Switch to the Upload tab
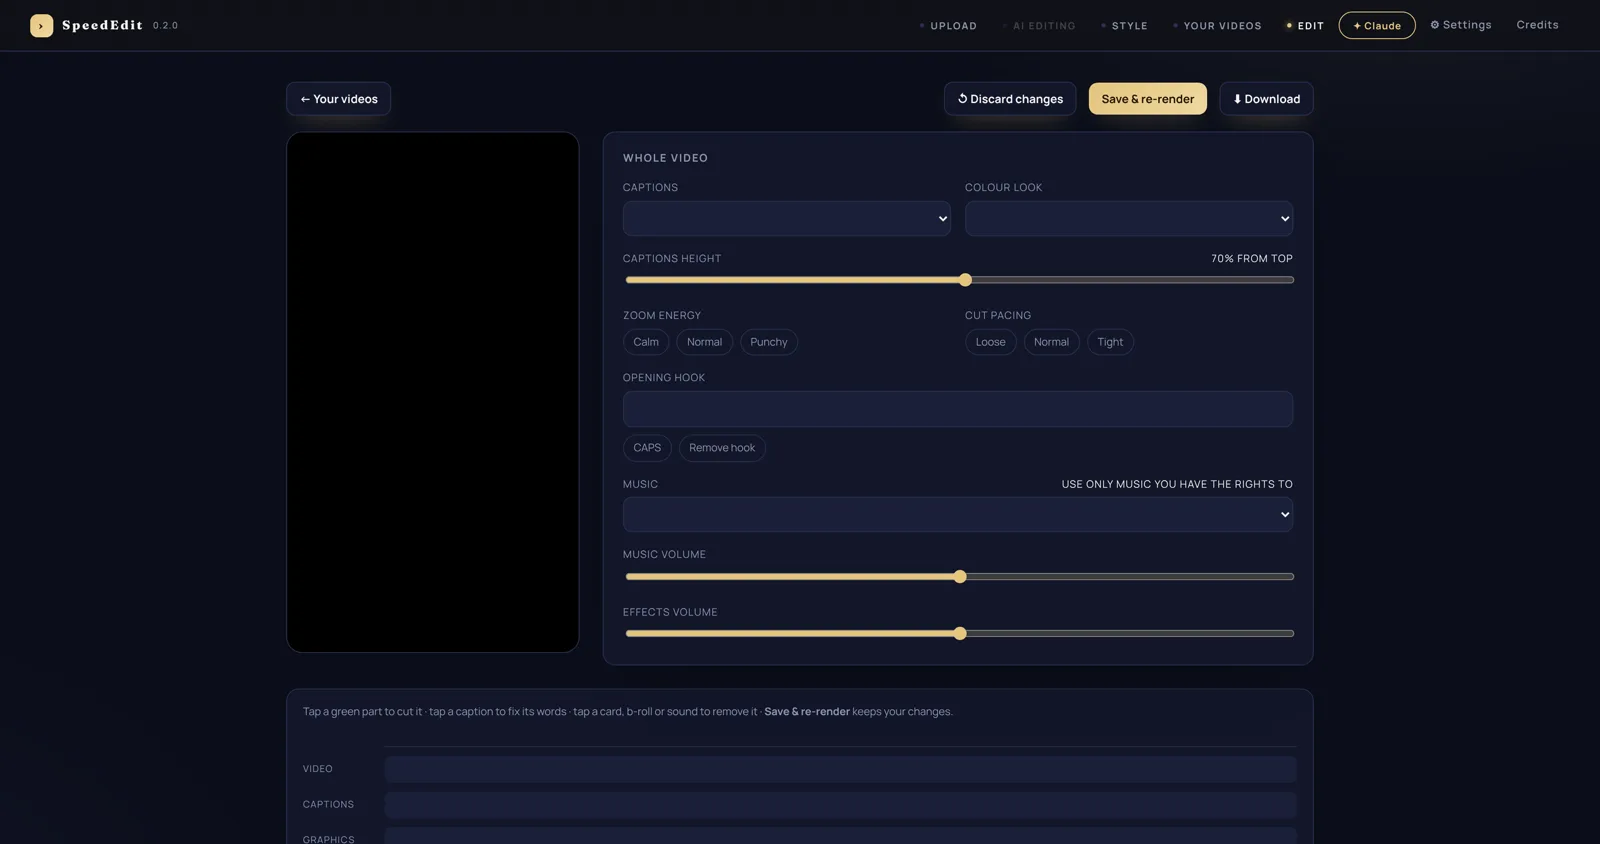Screen dimensions: 1600x844 point(948,26)
